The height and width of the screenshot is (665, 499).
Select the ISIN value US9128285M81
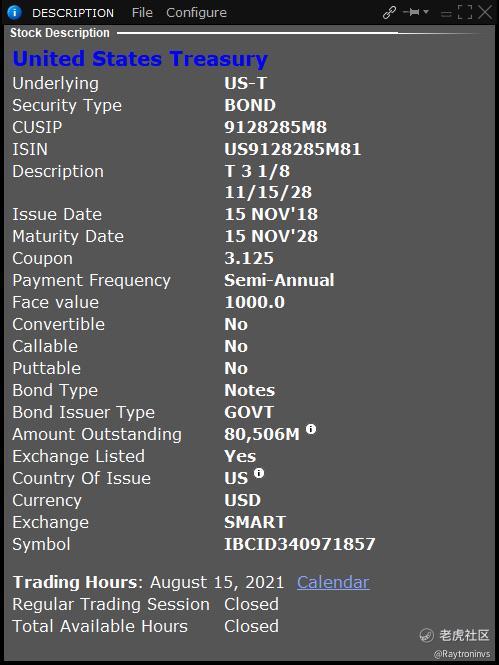(x=293, y=149)
